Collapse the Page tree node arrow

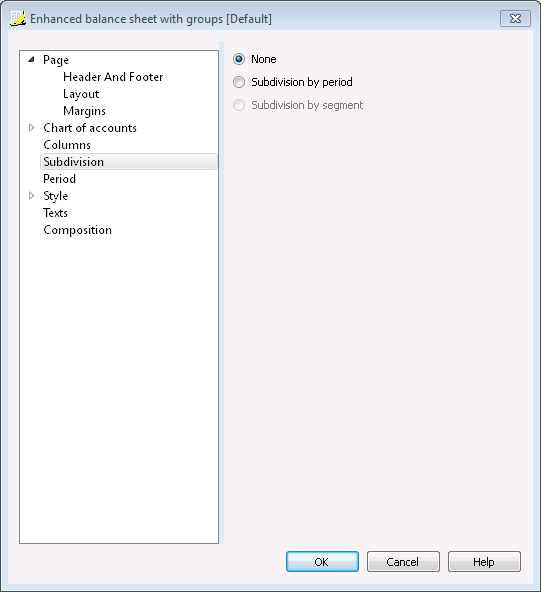coord(32,59)
